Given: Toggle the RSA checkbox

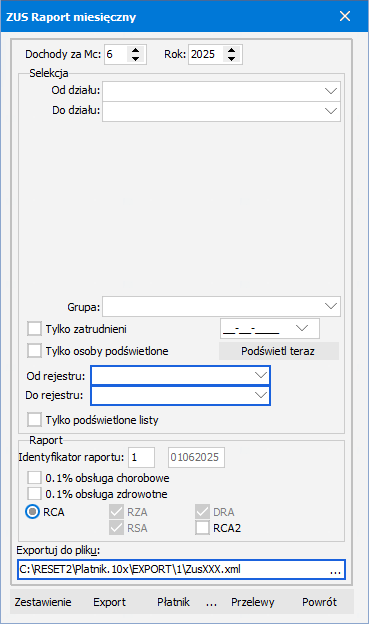Looking at the screenshot, I should click(x=116, y=528).
